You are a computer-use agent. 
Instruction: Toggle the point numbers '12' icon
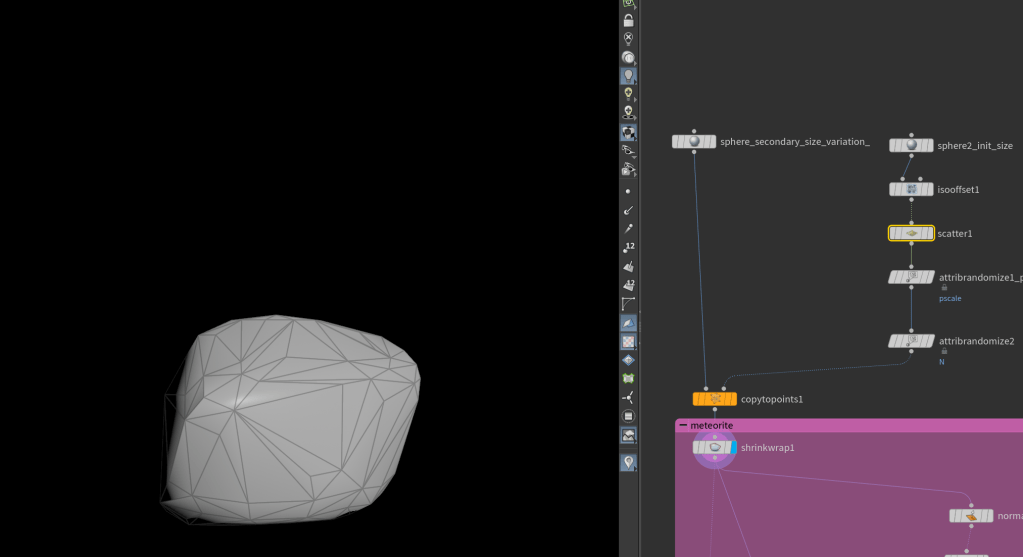(628, 247)
